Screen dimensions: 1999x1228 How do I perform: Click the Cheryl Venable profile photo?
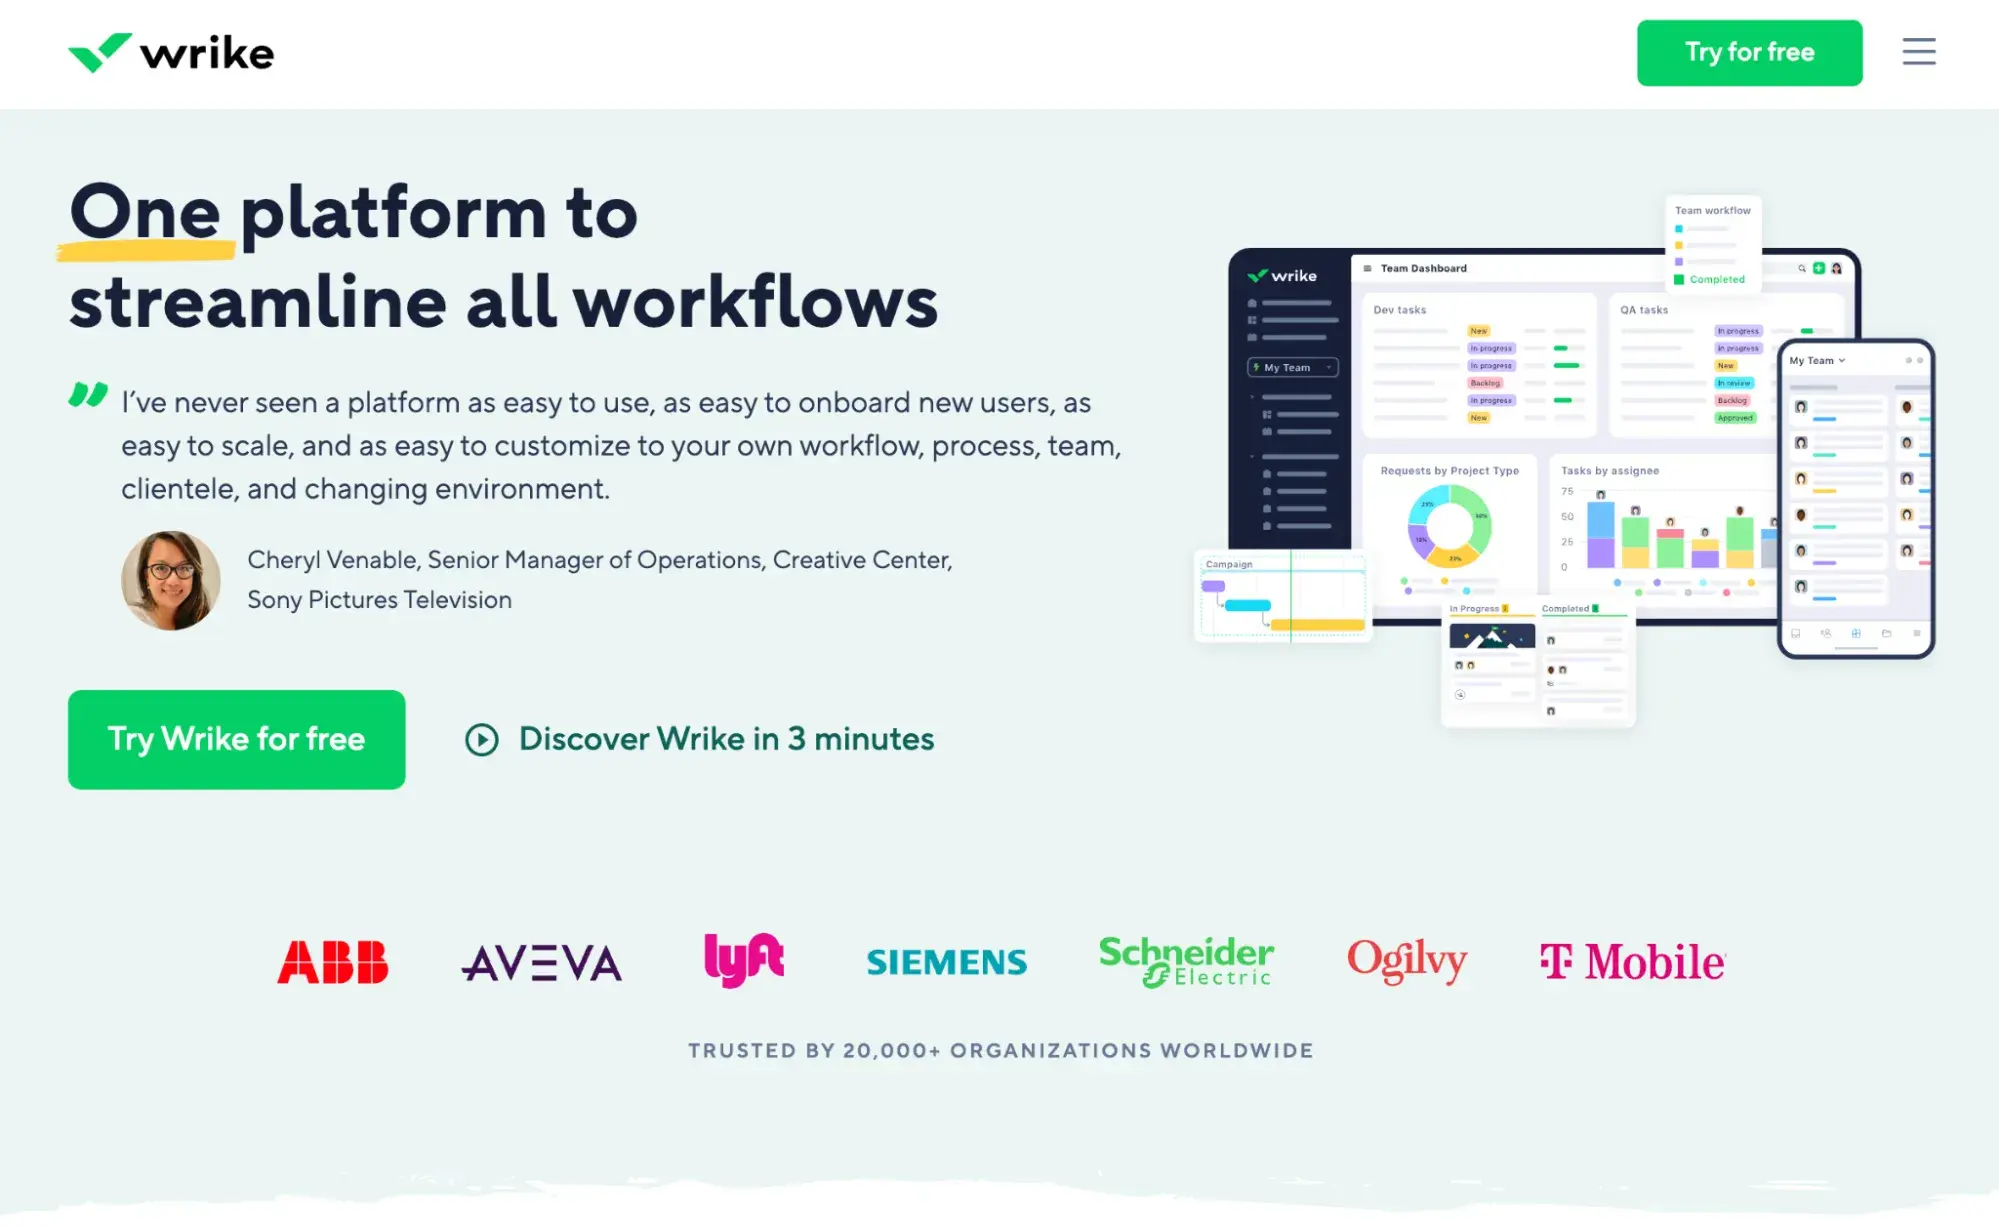click(x=168, y=580)
